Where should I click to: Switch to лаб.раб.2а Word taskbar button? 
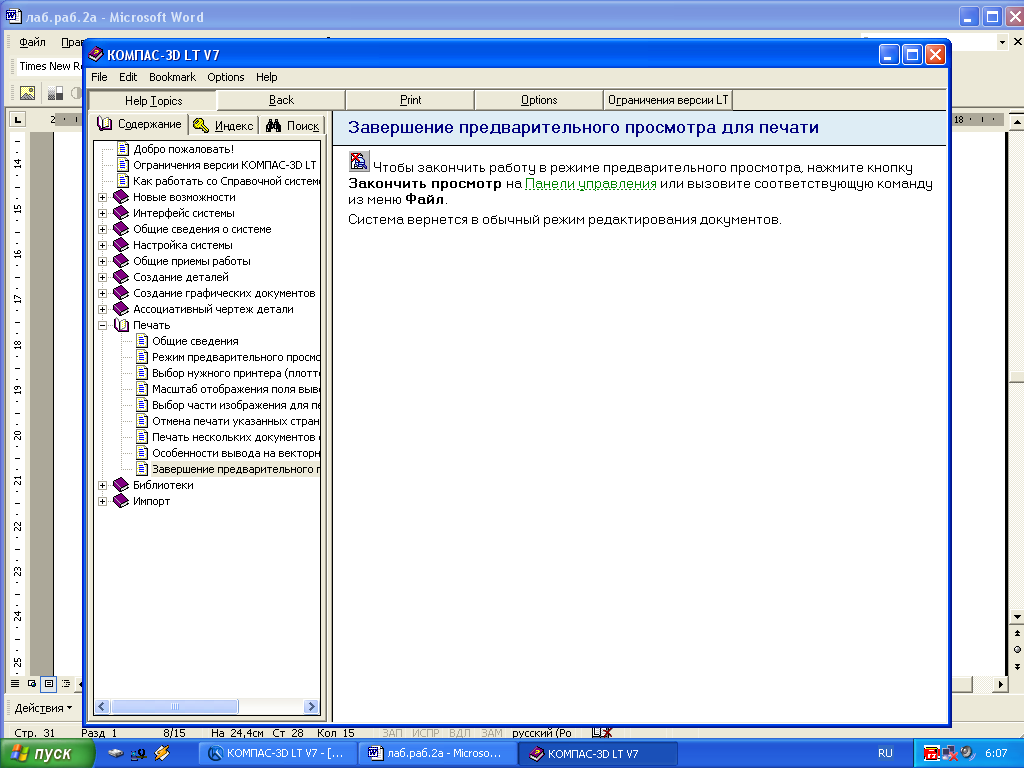click(438, 754)
